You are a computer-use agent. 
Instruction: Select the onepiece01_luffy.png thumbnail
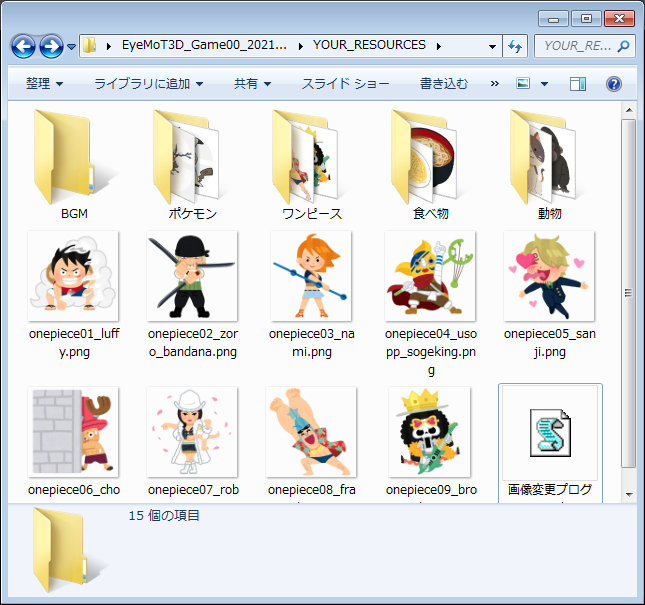[x=73, y=276]
